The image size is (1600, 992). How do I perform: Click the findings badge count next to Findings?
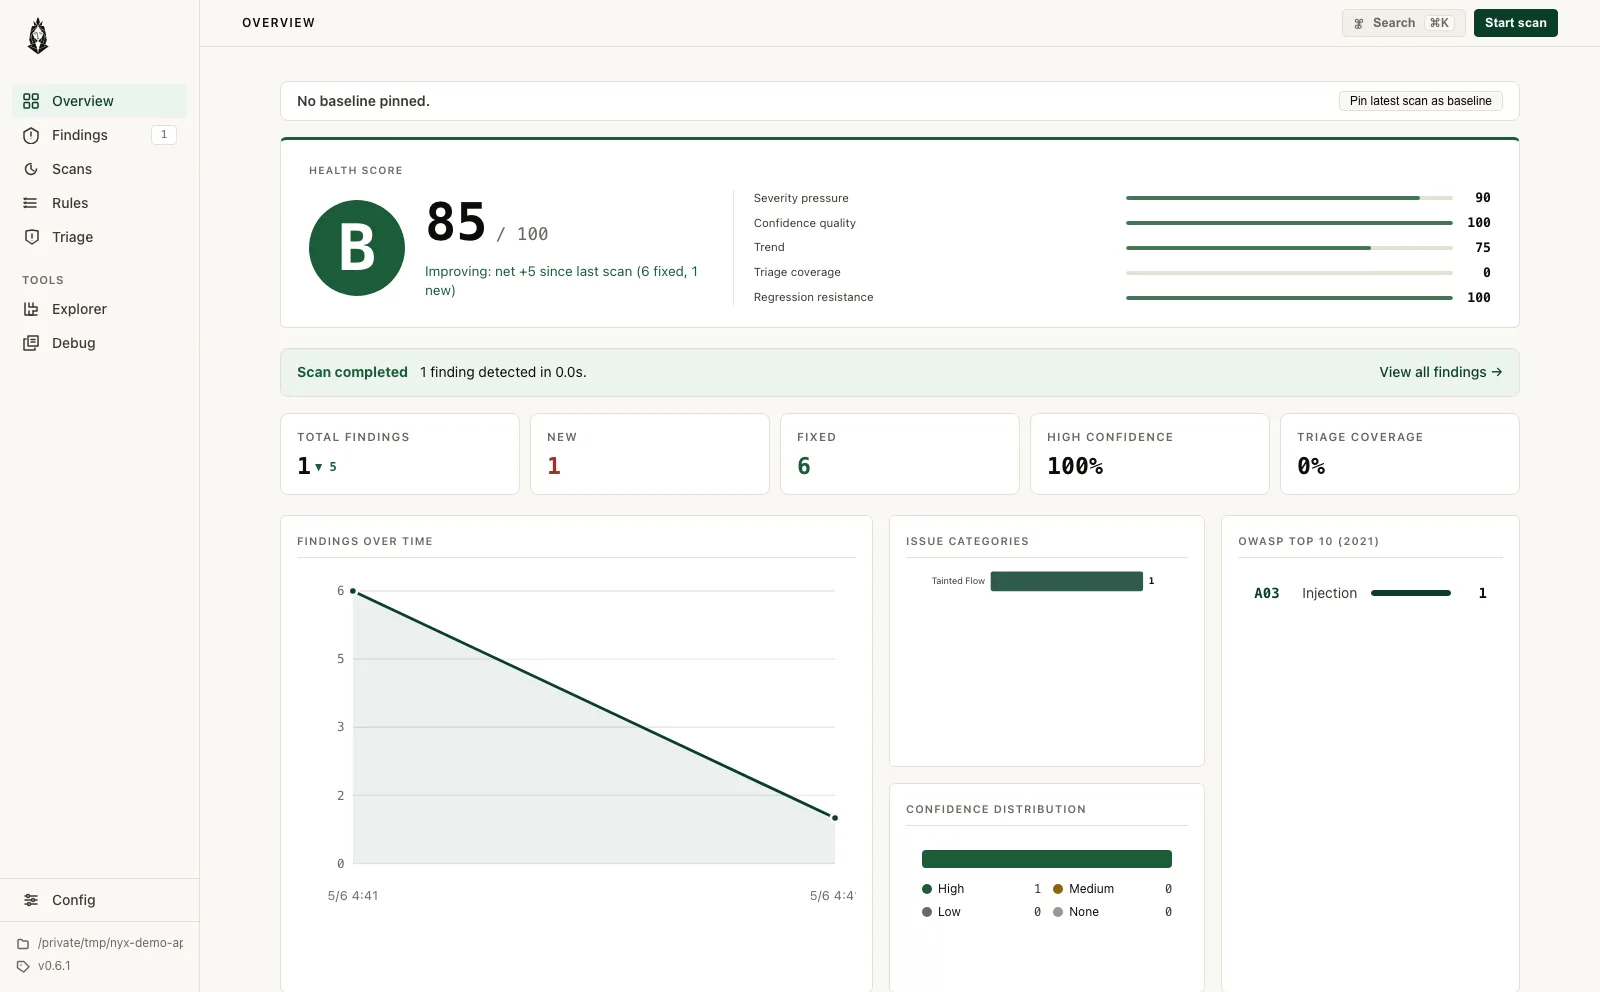(164, 135)
